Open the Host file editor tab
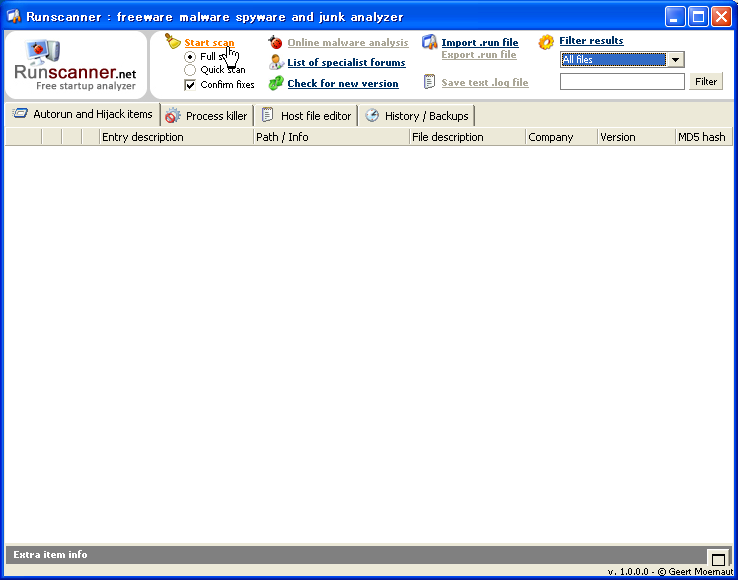This screenshot has width=738, height=580. click(306, 116)
